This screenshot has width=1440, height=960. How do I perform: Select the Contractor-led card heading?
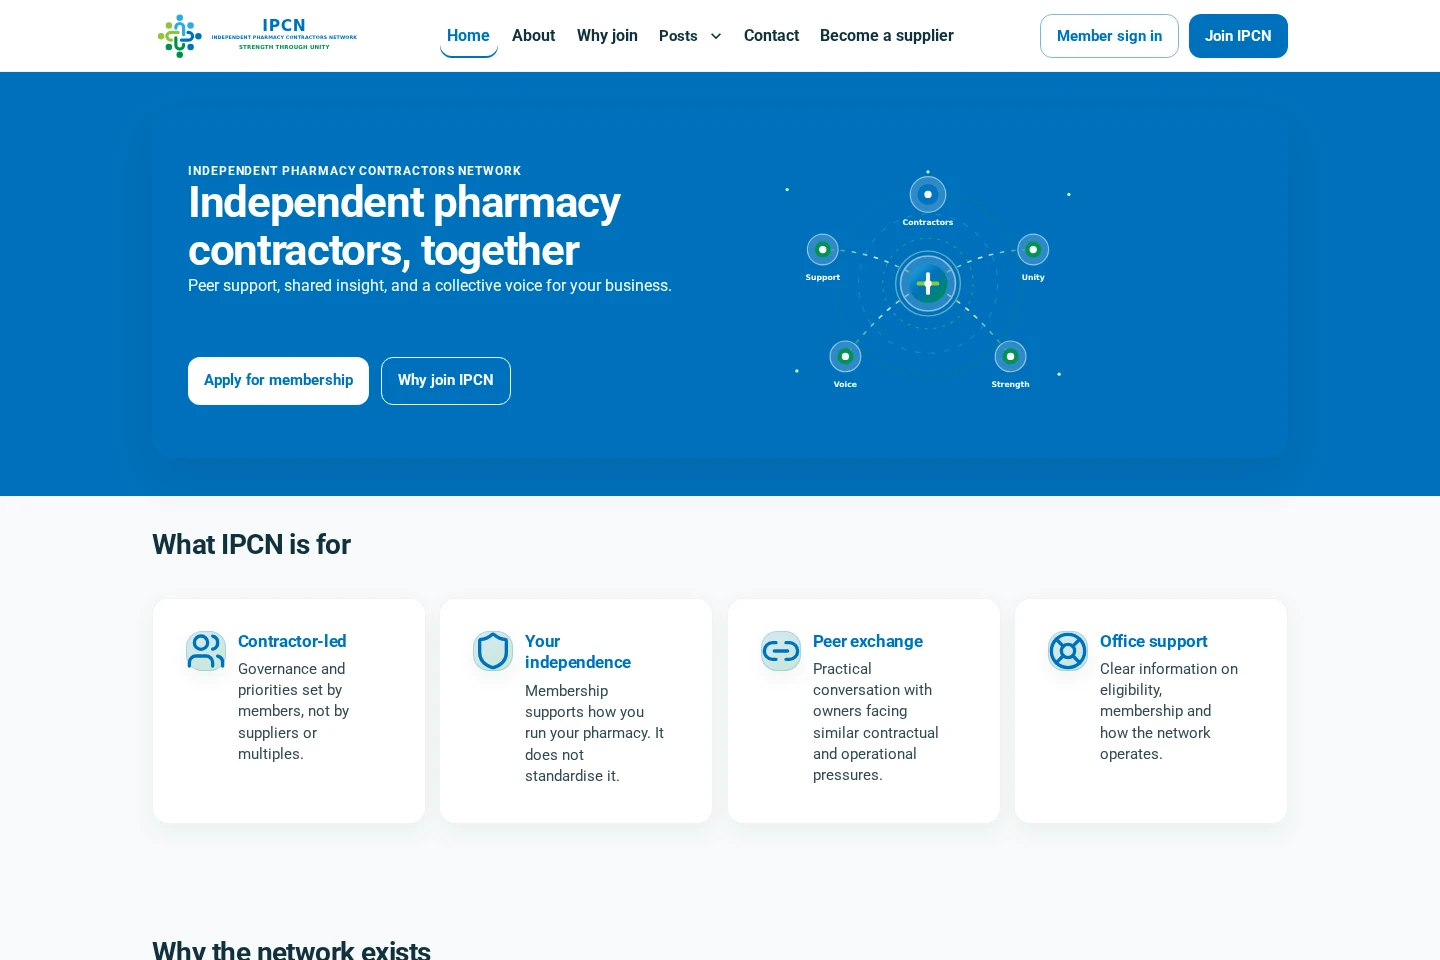pos(292,641)
